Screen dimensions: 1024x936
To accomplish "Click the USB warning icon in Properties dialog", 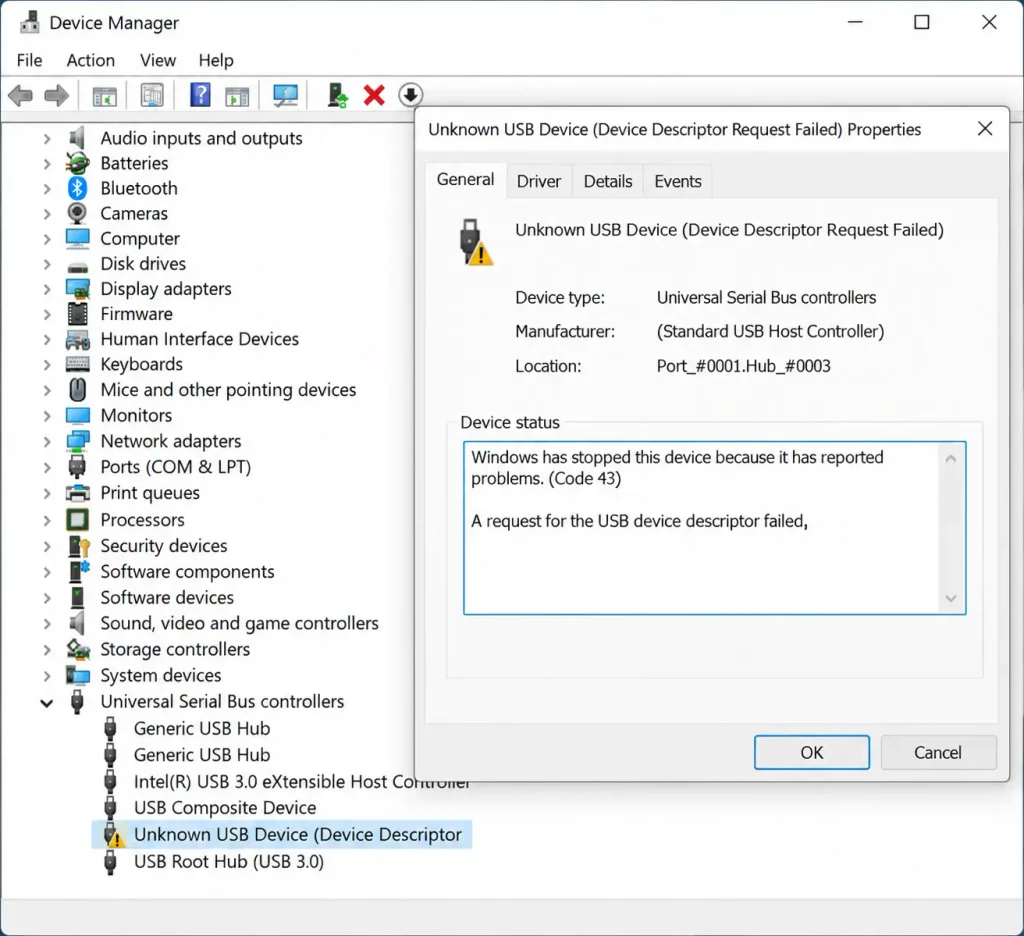I will (x=475, y=242).
